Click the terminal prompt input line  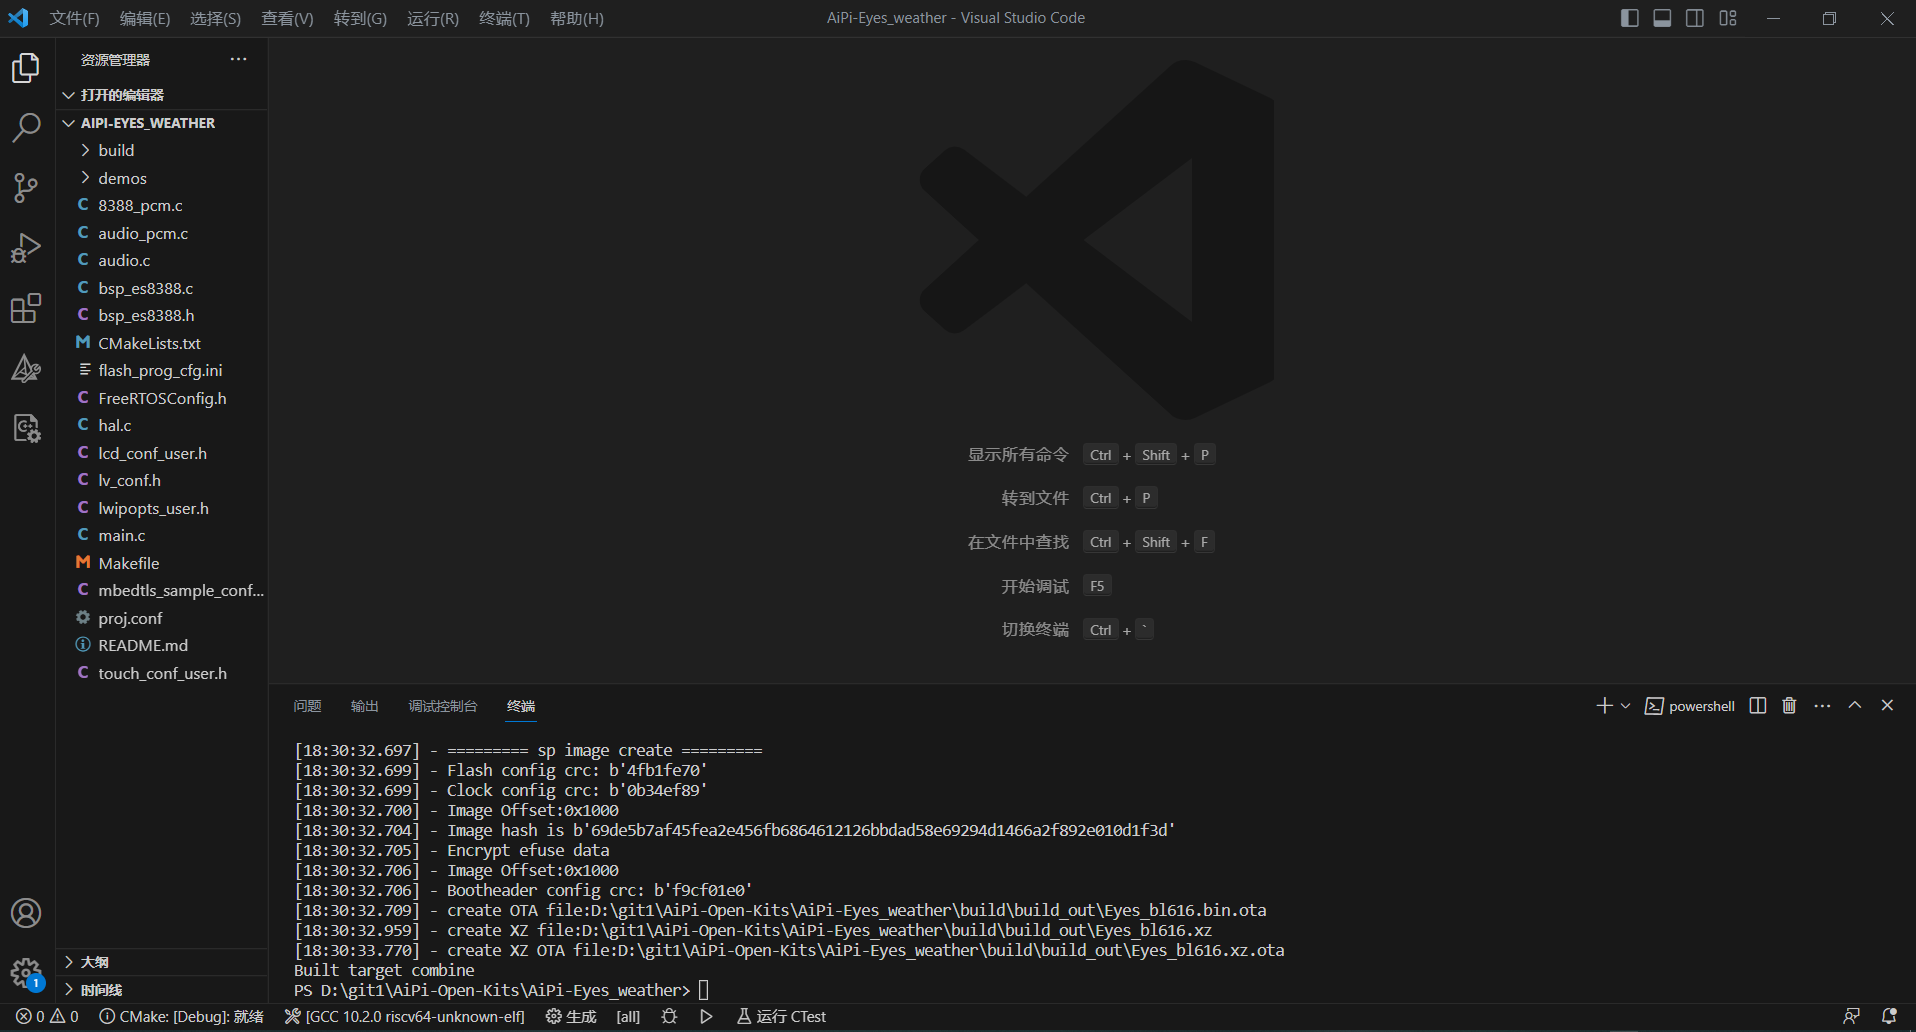click(x=502, y=990)
